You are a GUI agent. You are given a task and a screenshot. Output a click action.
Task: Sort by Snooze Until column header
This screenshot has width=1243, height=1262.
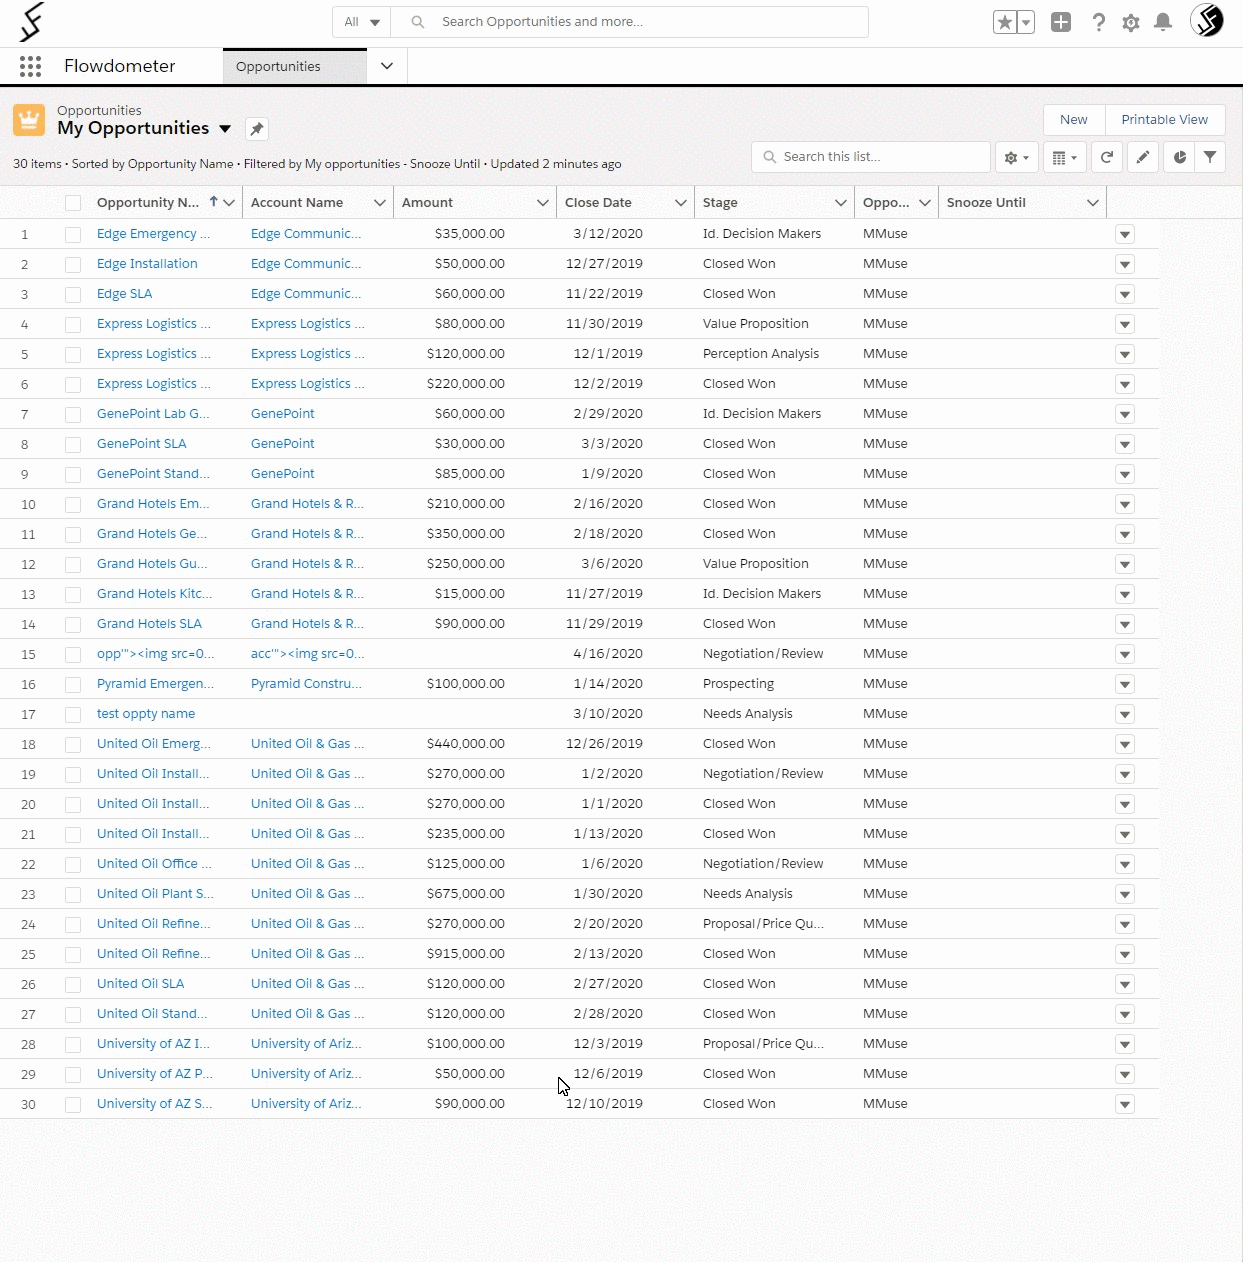click(x=986, y=202)
